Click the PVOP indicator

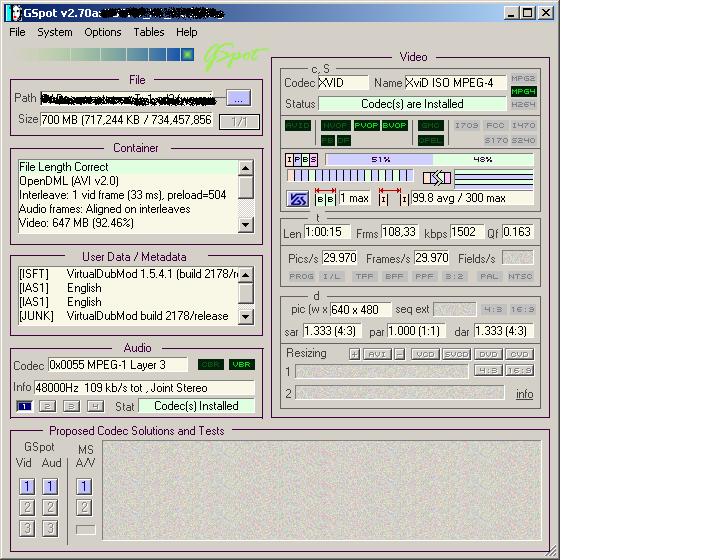pos(366,125)
